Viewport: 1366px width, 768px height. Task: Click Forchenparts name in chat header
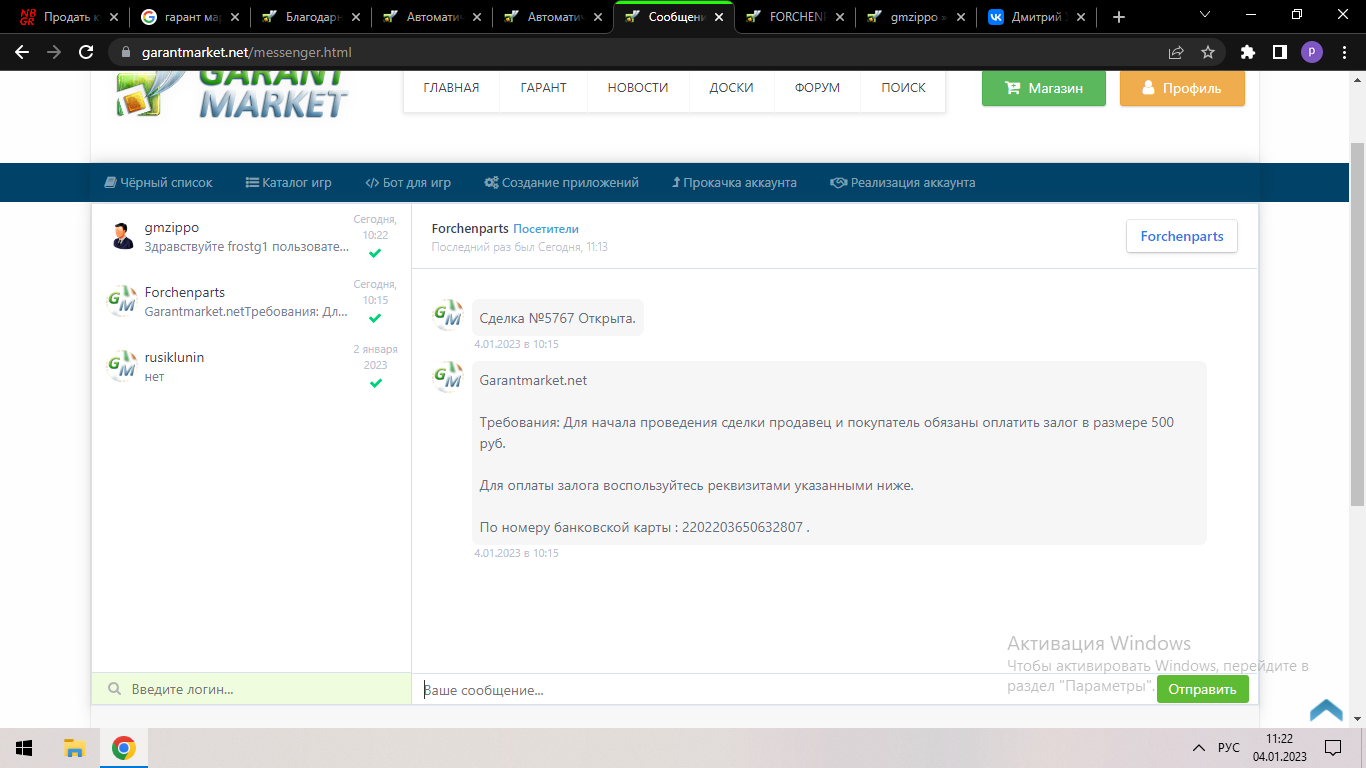point(470,229)
